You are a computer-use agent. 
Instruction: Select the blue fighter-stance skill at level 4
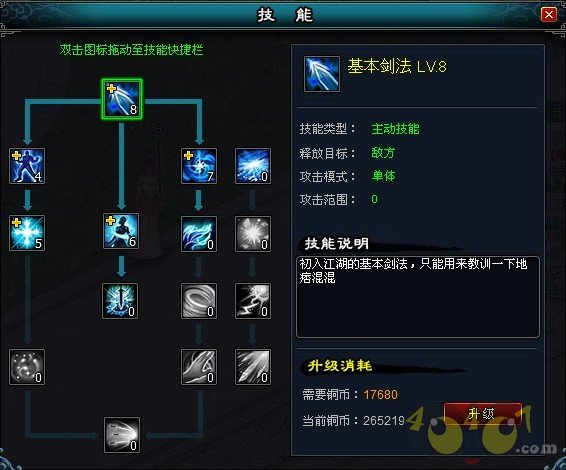(x=27, y=166)
